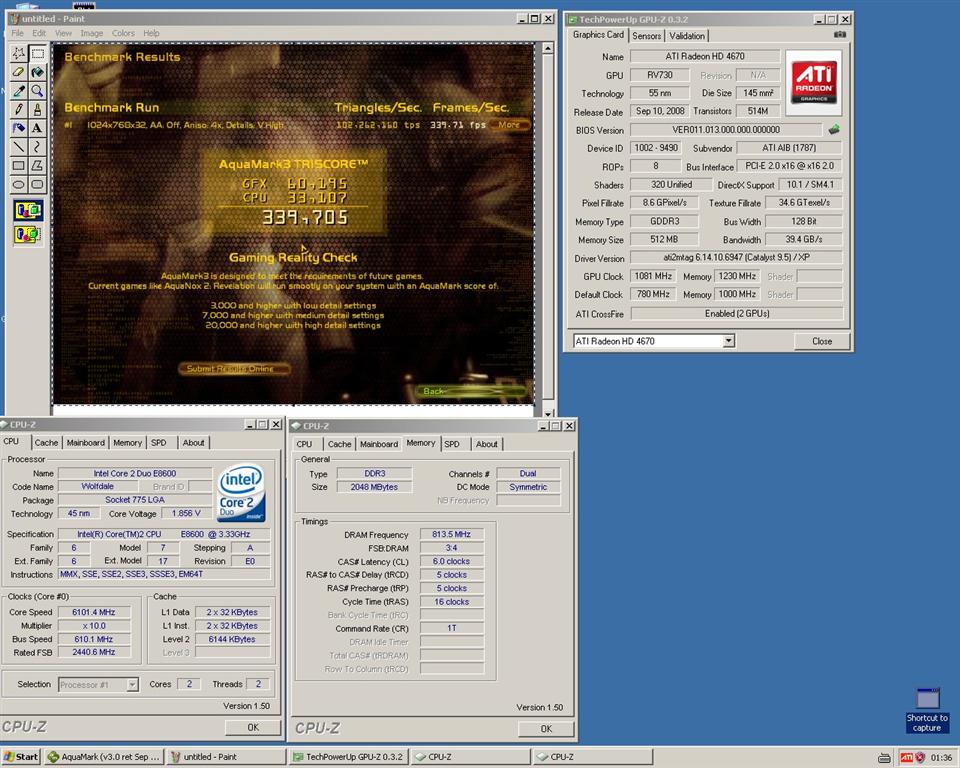
Task: Open the ATI Radeon HD 4670 GPU dropdown
Action: [x=728, y=341]
